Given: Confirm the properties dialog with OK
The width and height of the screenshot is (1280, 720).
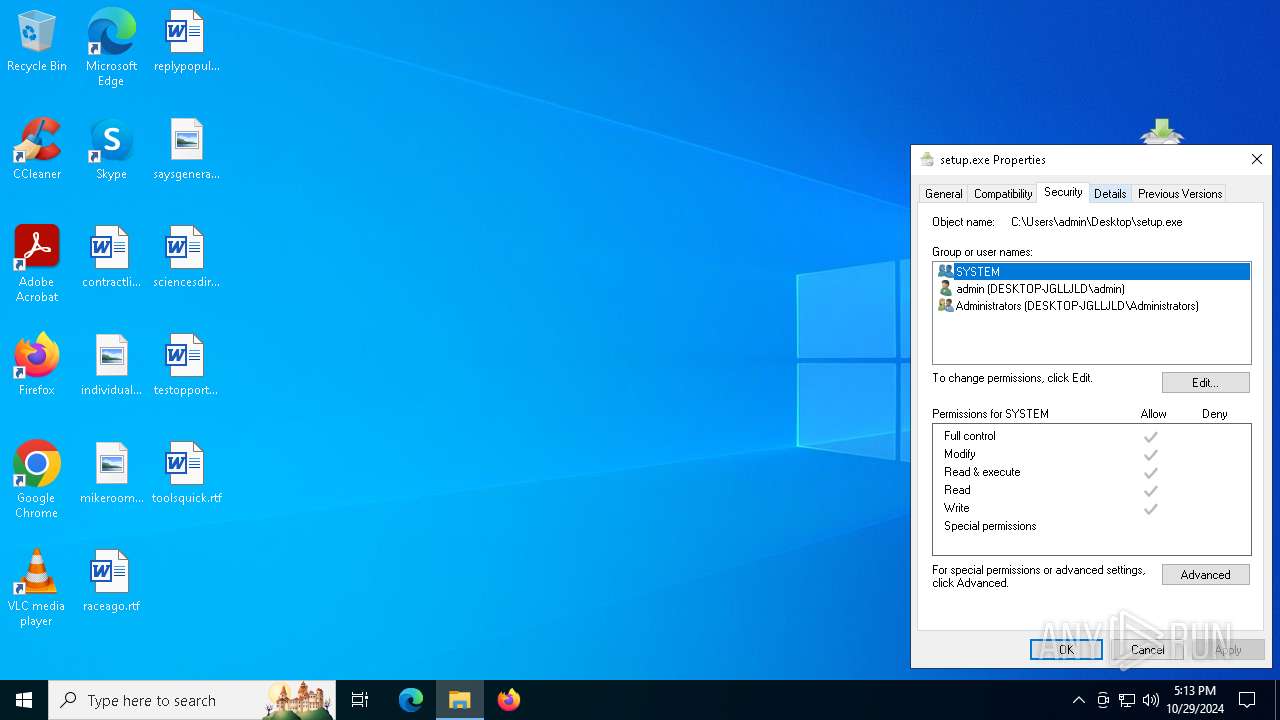Looking at the screenshot, I should tap(1066, 650).
